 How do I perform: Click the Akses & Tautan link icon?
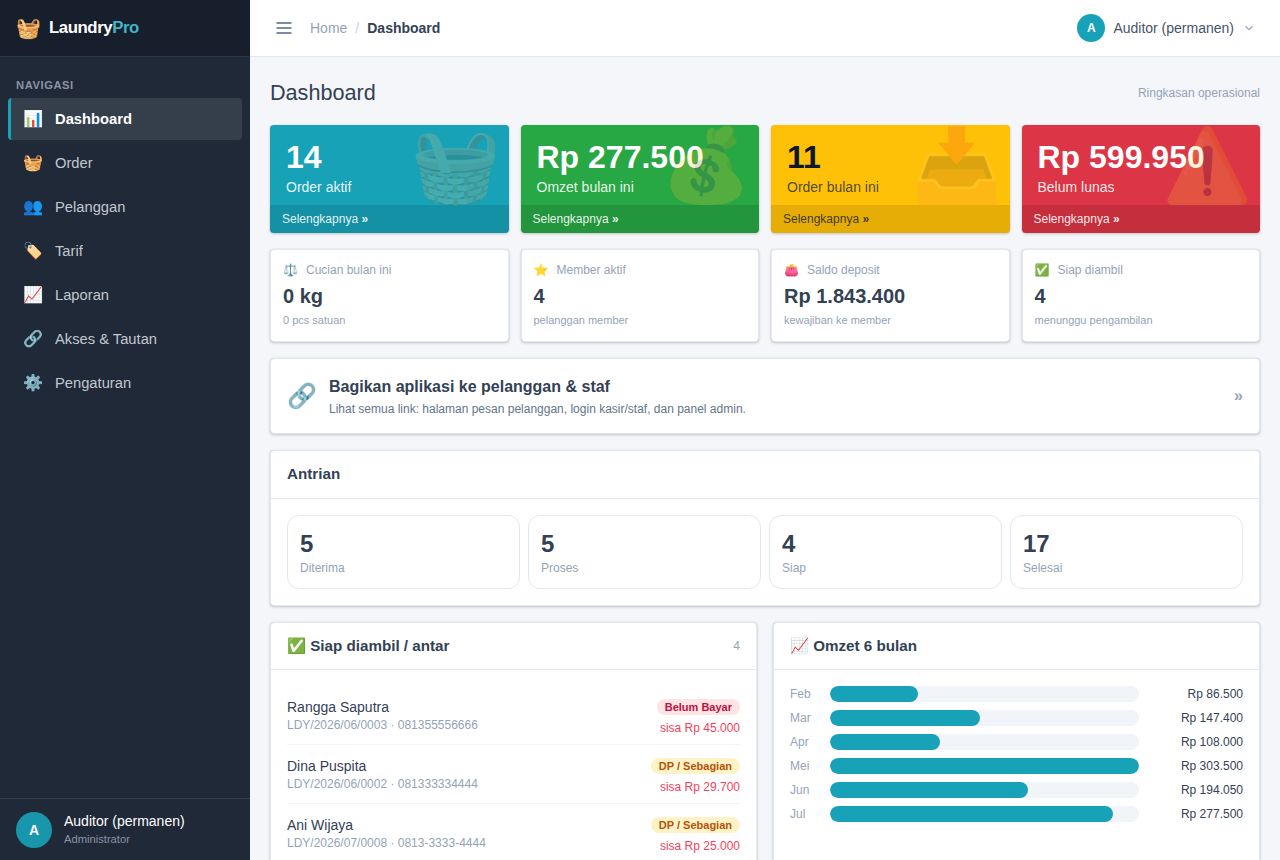(33, 339)
